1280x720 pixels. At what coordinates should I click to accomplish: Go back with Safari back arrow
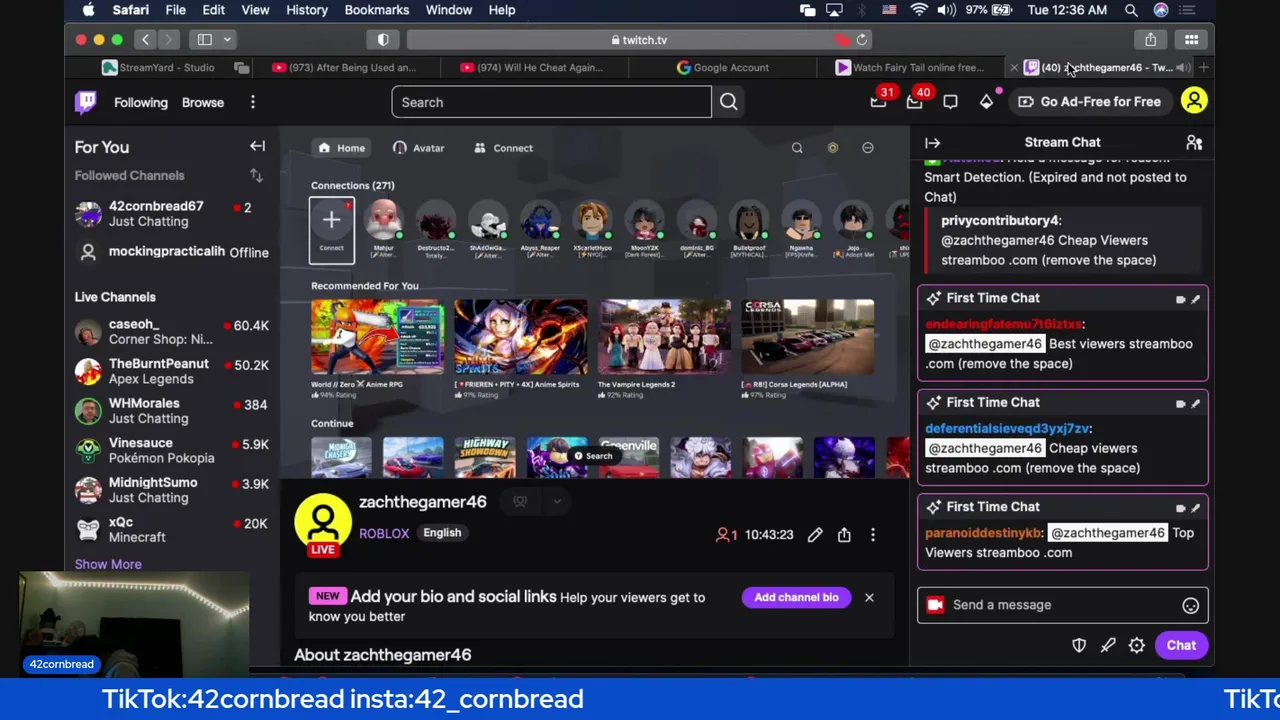click(145, 40)
